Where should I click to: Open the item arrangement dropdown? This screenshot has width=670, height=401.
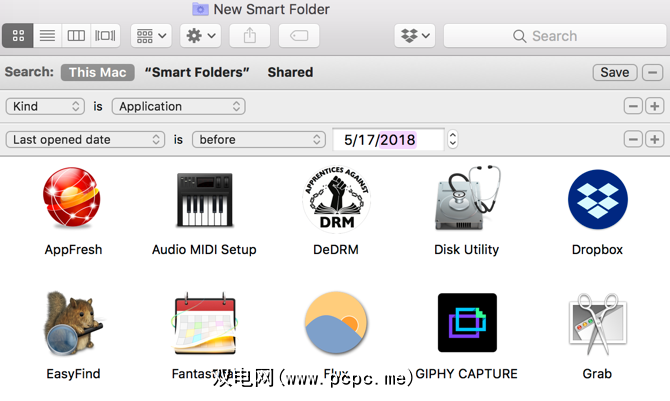(151, 35)
